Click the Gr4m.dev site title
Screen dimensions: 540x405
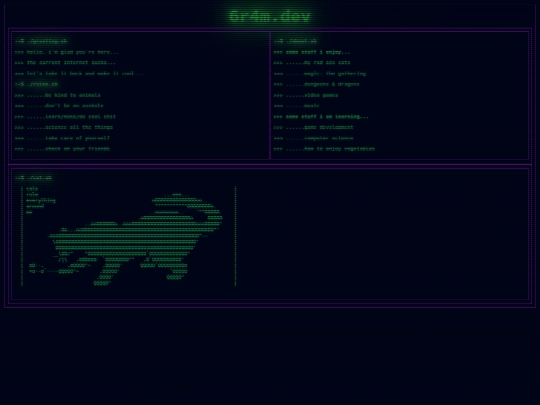270,16
